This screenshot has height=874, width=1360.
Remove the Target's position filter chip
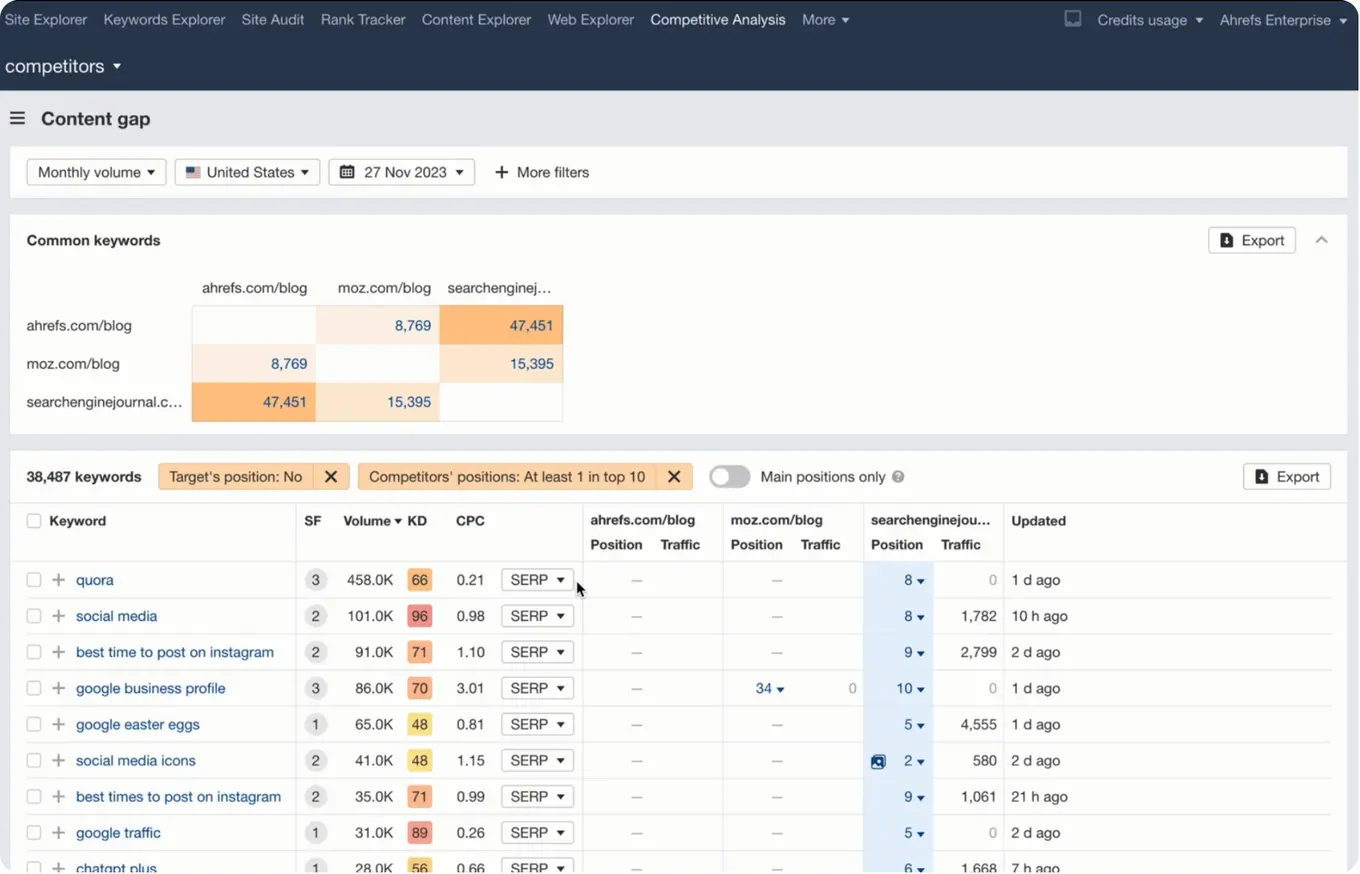click(x=330, y=477)
